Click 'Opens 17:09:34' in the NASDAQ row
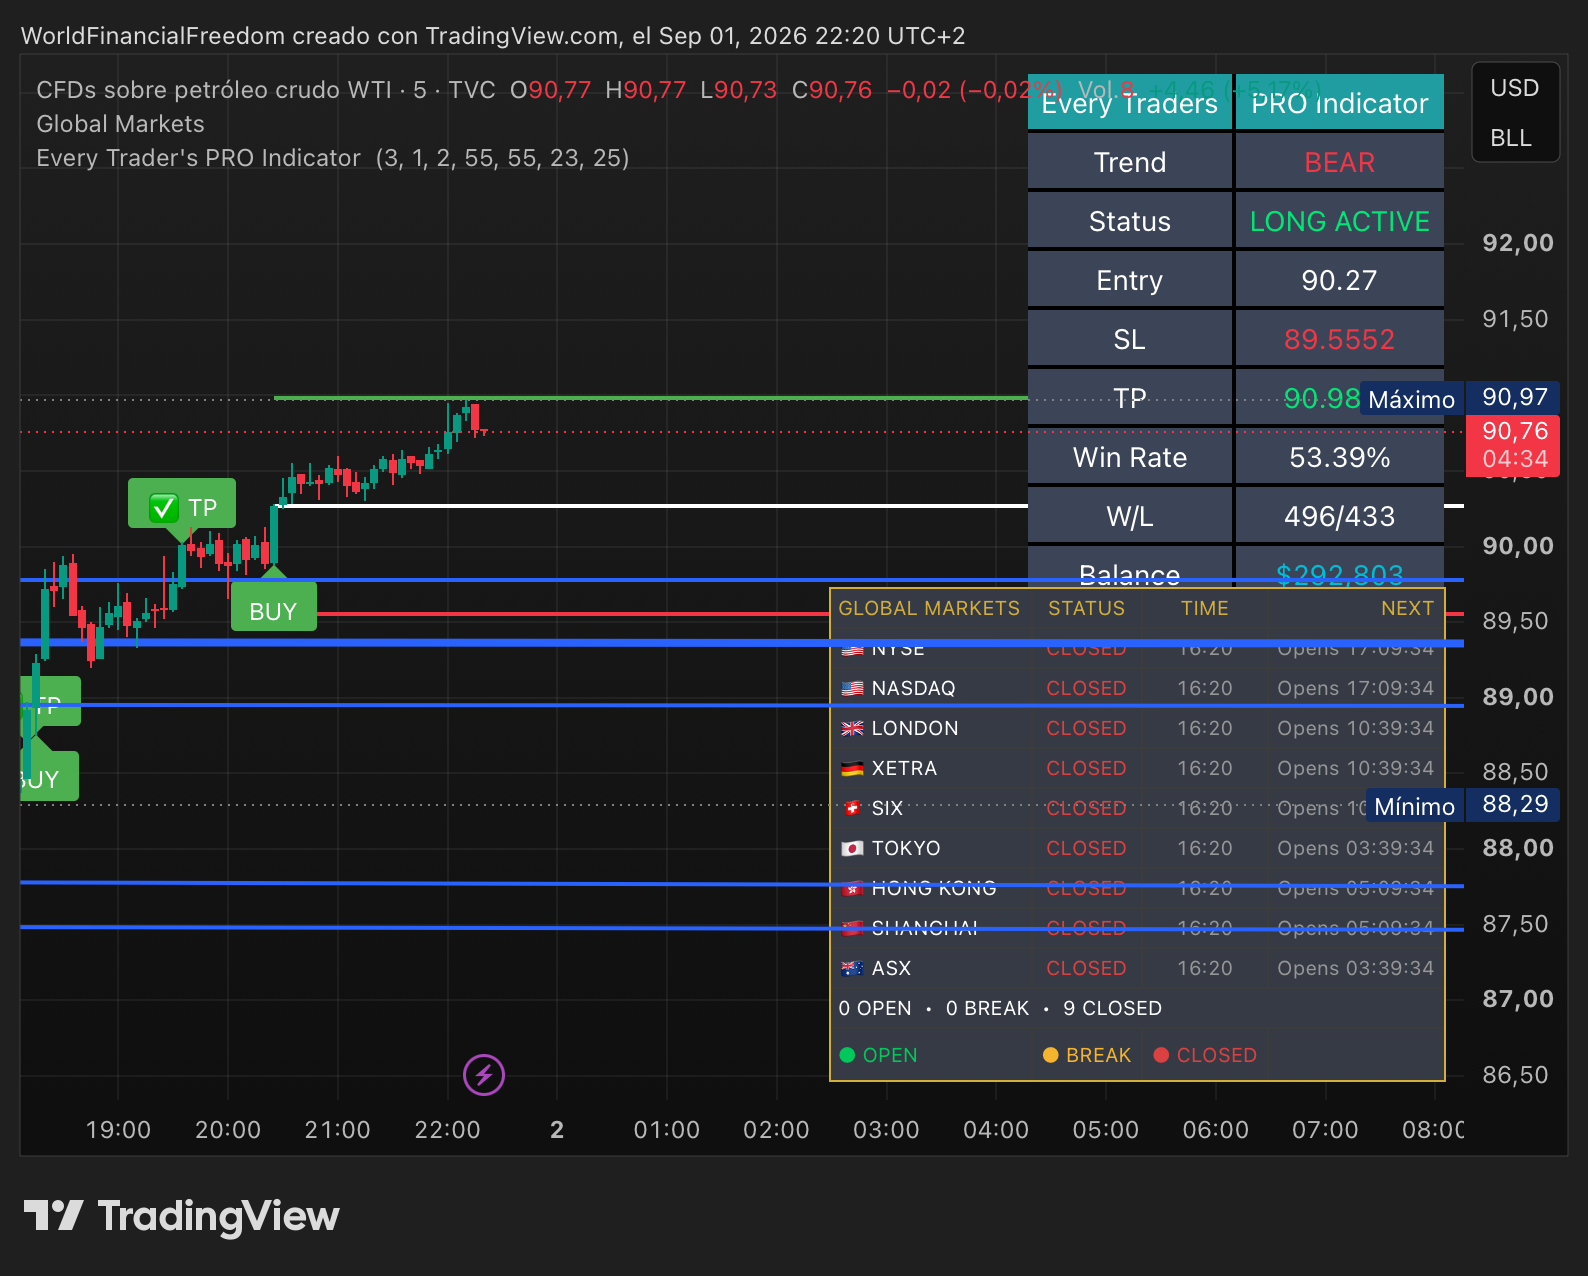1588x1276 pixels. pyautogui.click(x=1355, y=688)
